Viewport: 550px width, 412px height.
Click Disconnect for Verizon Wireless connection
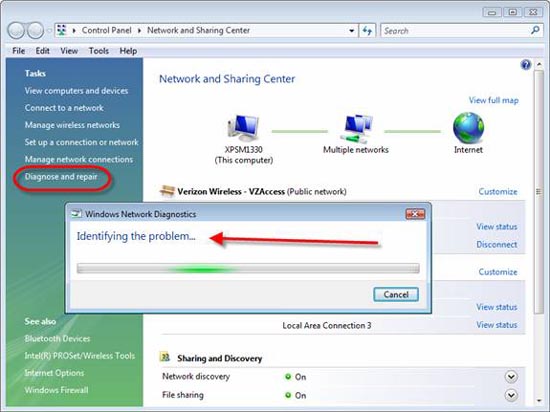point(496,244)
